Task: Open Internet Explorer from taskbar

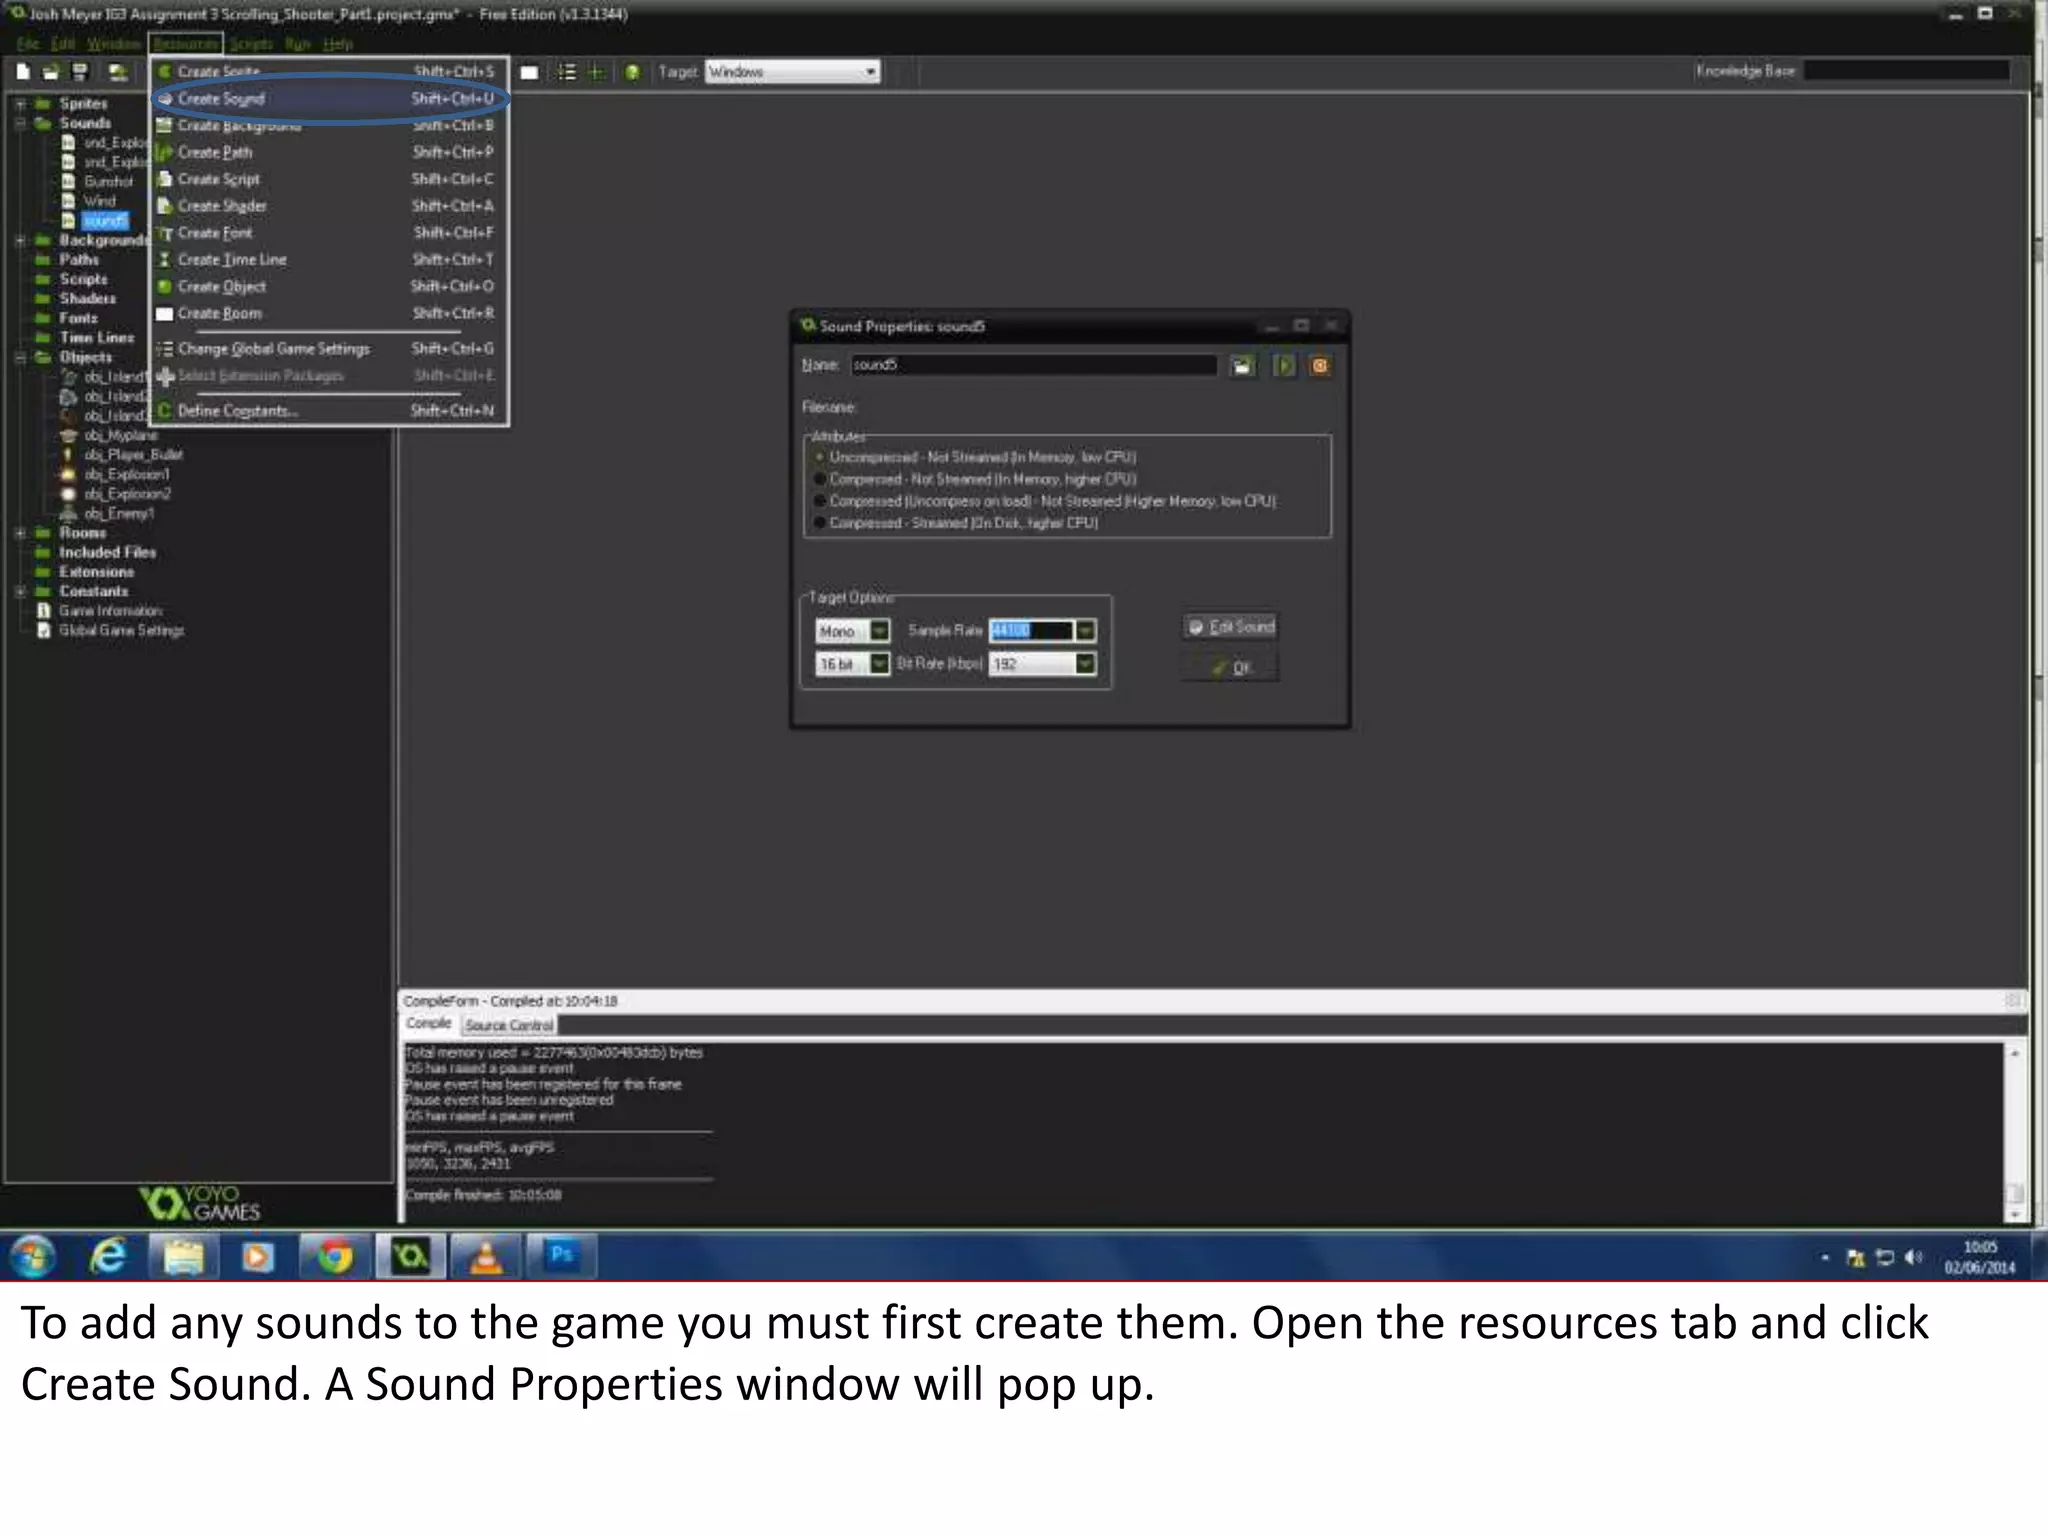Action: (108, 1256)
